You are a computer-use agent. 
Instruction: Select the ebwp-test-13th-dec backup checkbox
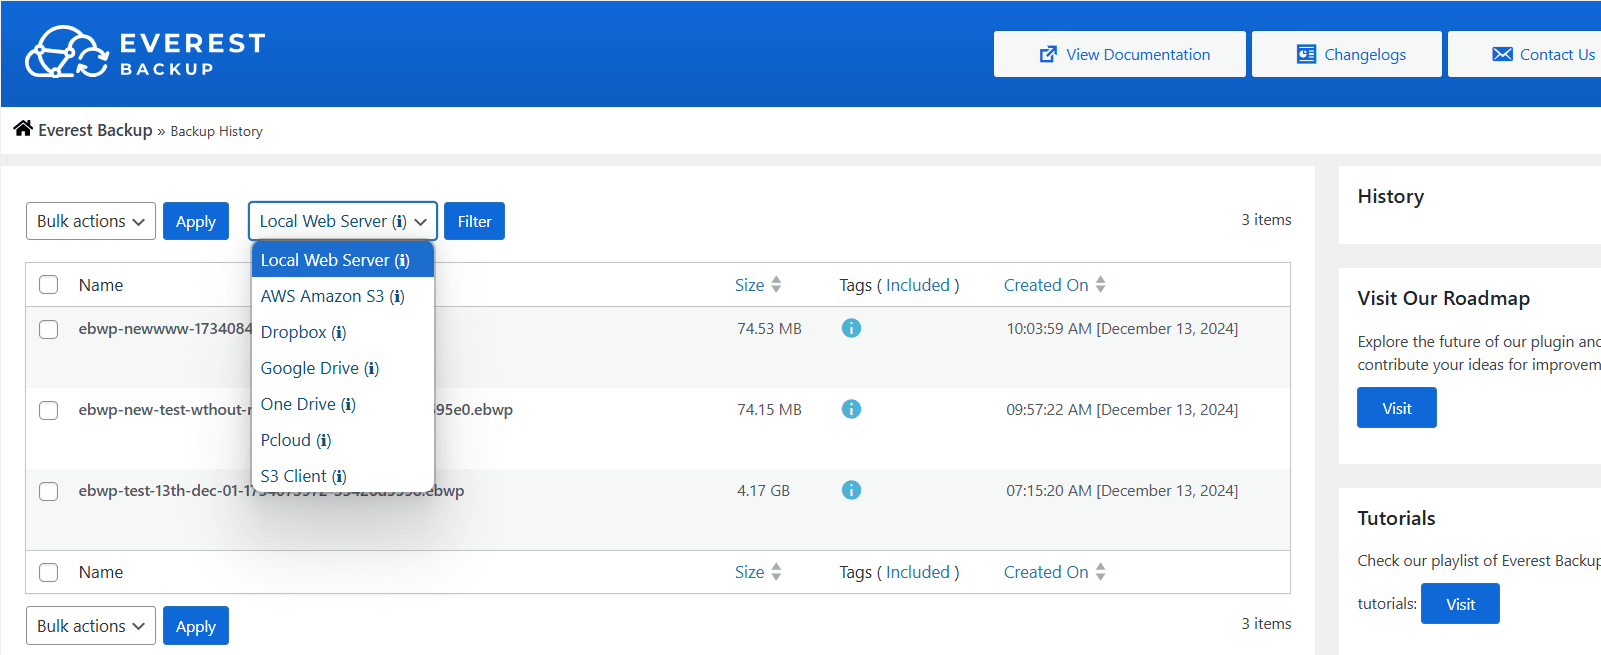[48, 491]
